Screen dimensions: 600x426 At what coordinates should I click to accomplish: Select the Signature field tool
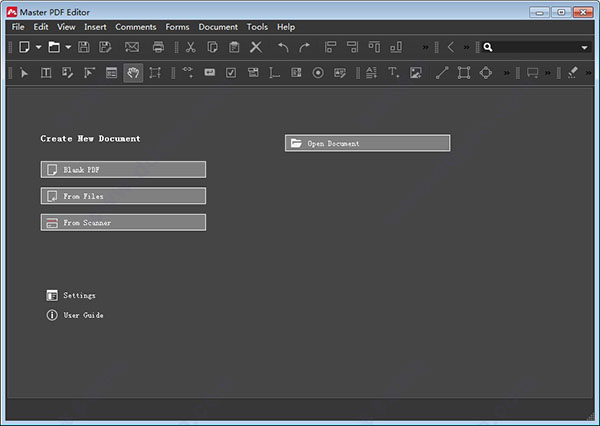coord(339,73)
